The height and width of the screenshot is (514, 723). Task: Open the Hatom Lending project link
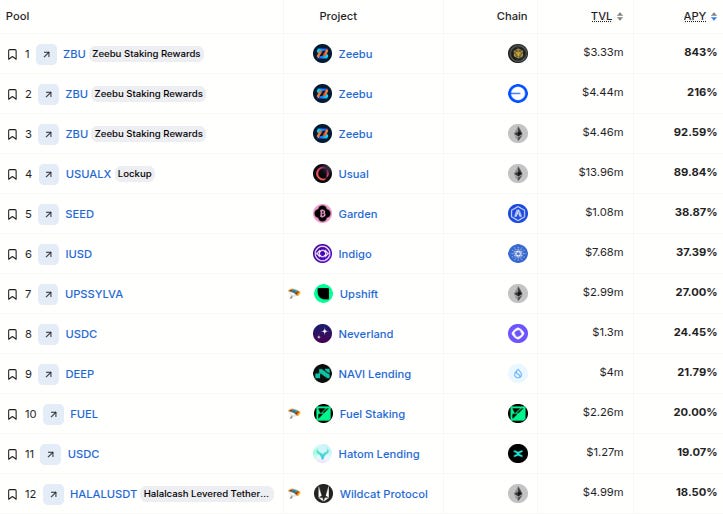[x=379, y=454]
